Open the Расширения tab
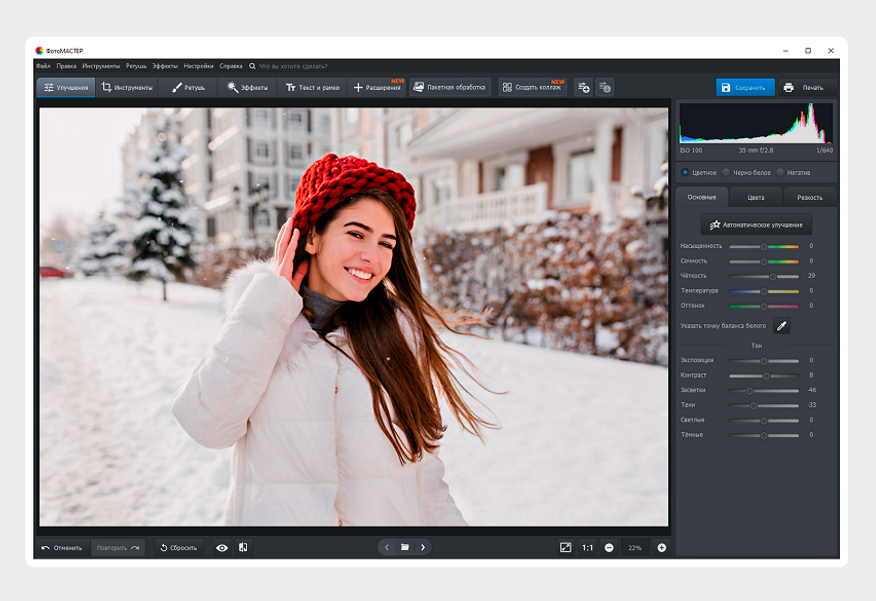The height and width of the screenshot is (601, 876). click(378, 88)
